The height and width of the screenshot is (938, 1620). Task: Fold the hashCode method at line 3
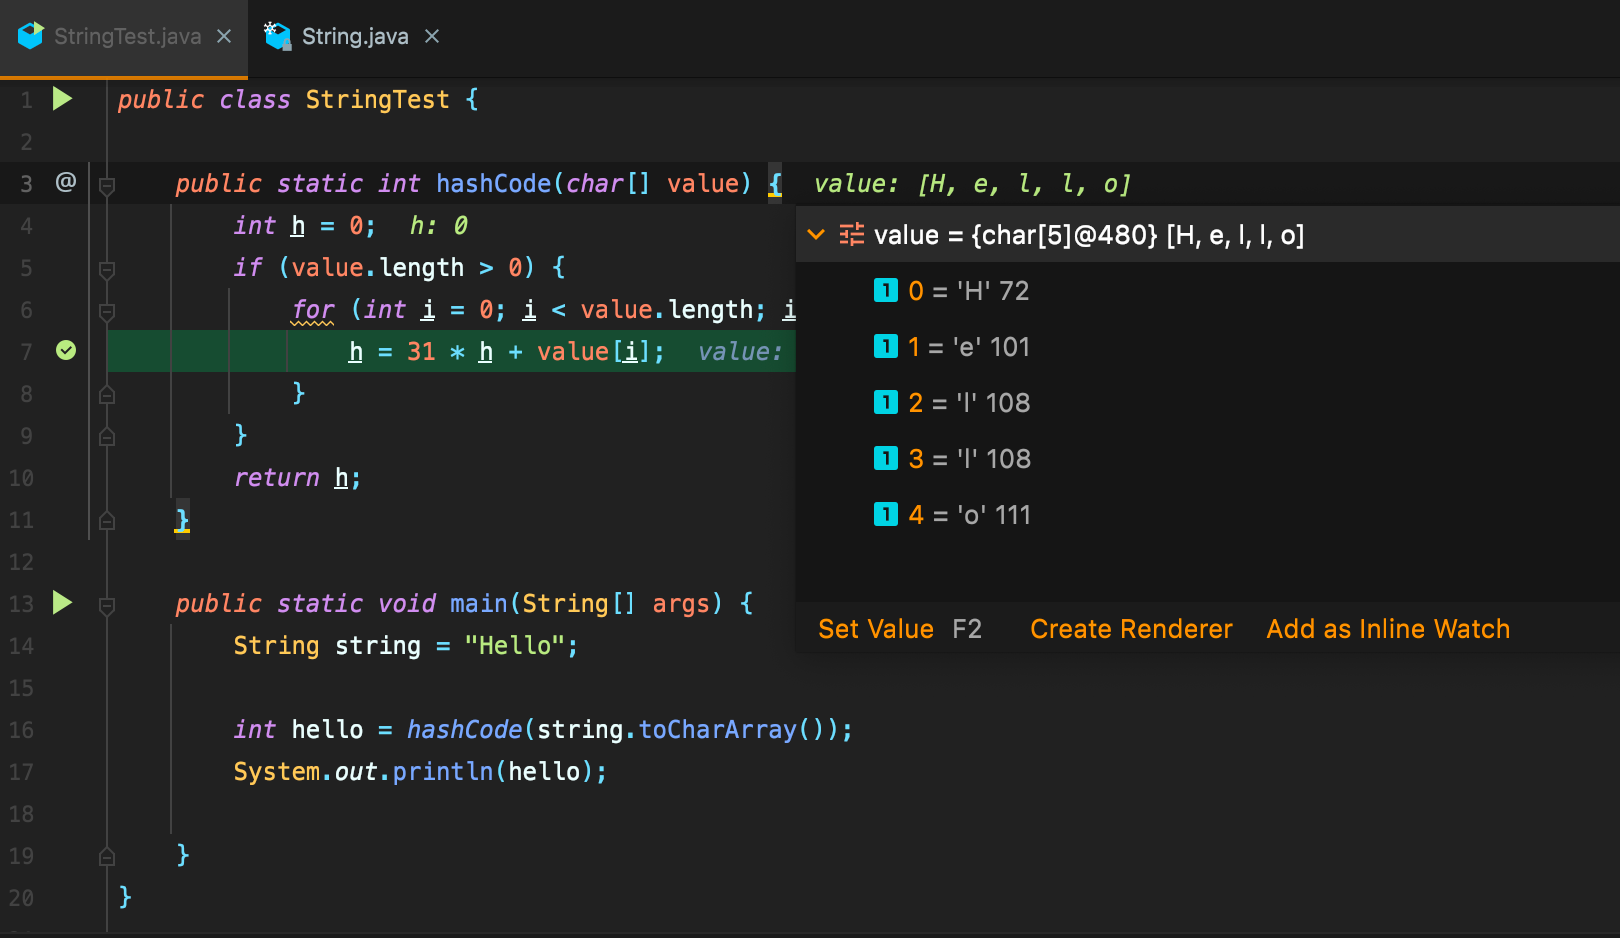click(x=107, y=185)
